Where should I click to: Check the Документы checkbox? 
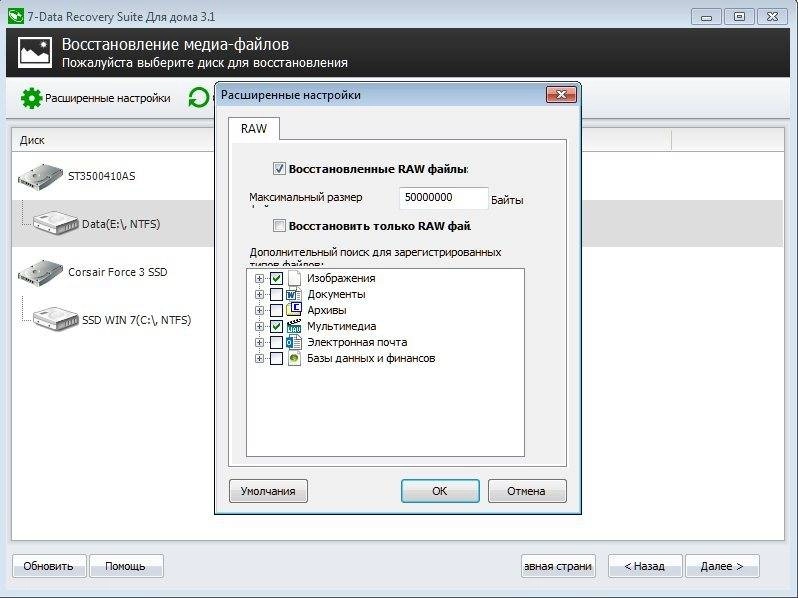pyautogui.click(x=276, y=294)
